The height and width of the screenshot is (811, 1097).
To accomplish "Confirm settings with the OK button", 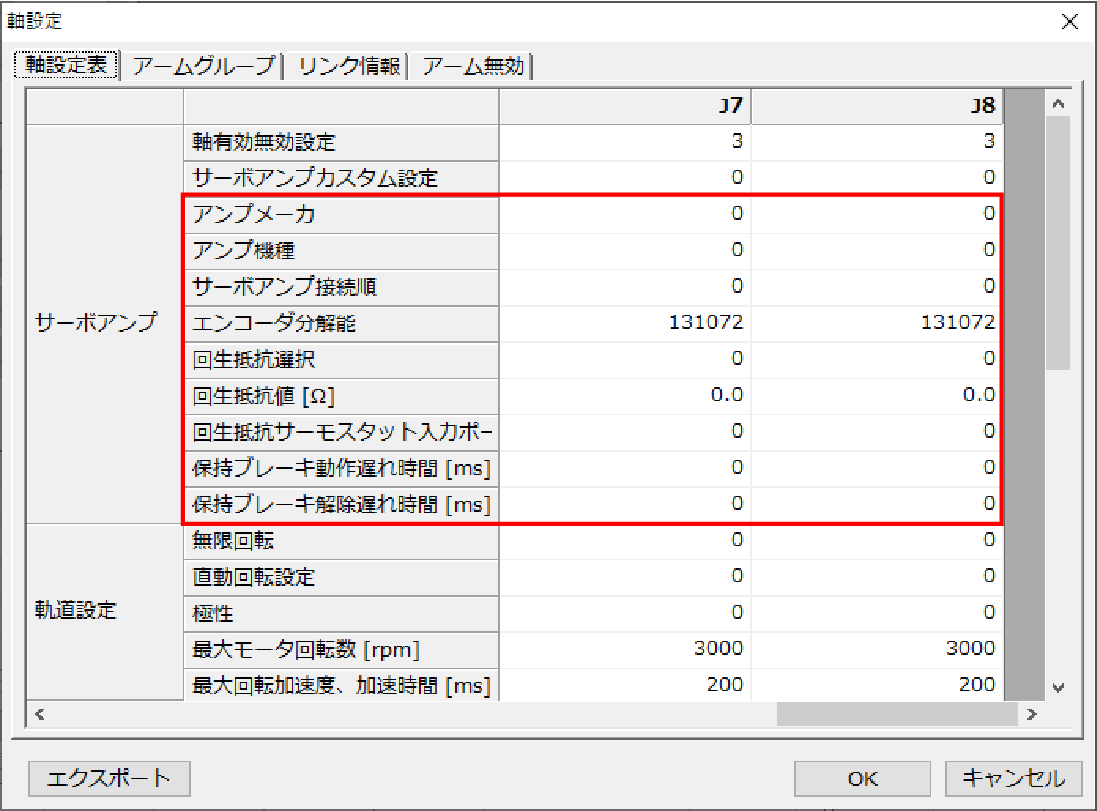I will tap(863, 778).
